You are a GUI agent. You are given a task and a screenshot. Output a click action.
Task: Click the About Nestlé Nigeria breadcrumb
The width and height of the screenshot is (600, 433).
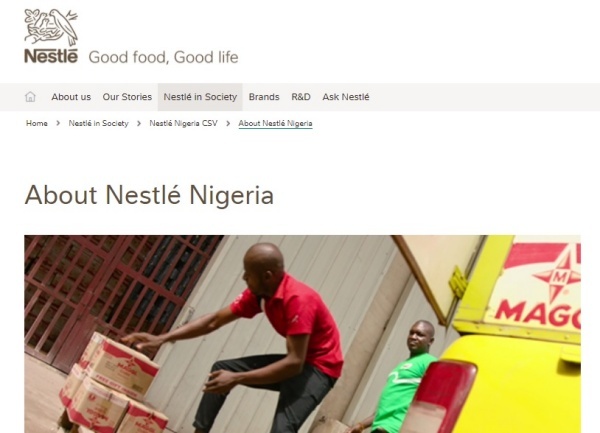[x=276, y=124]
